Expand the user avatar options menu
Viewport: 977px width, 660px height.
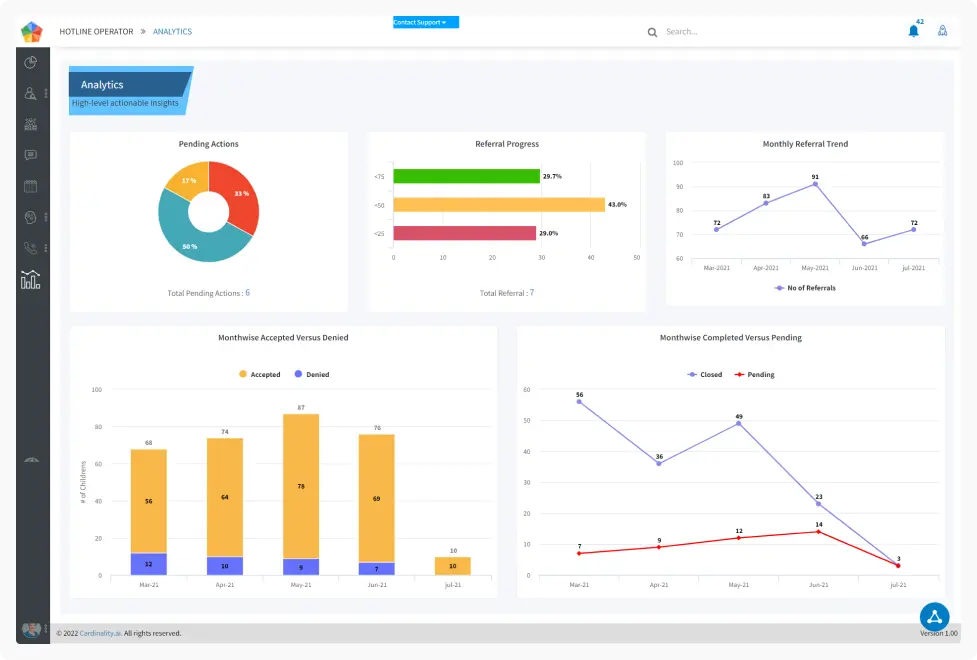pyautogui.click(x=46, y=631)
